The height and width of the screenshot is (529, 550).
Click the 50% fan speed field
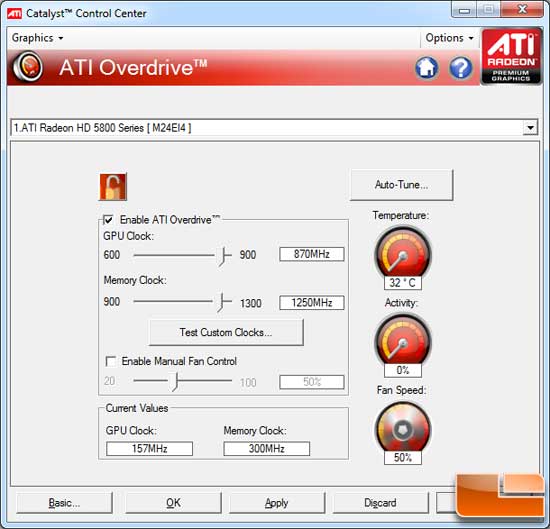pyautogui.click(x=311, y=382)
